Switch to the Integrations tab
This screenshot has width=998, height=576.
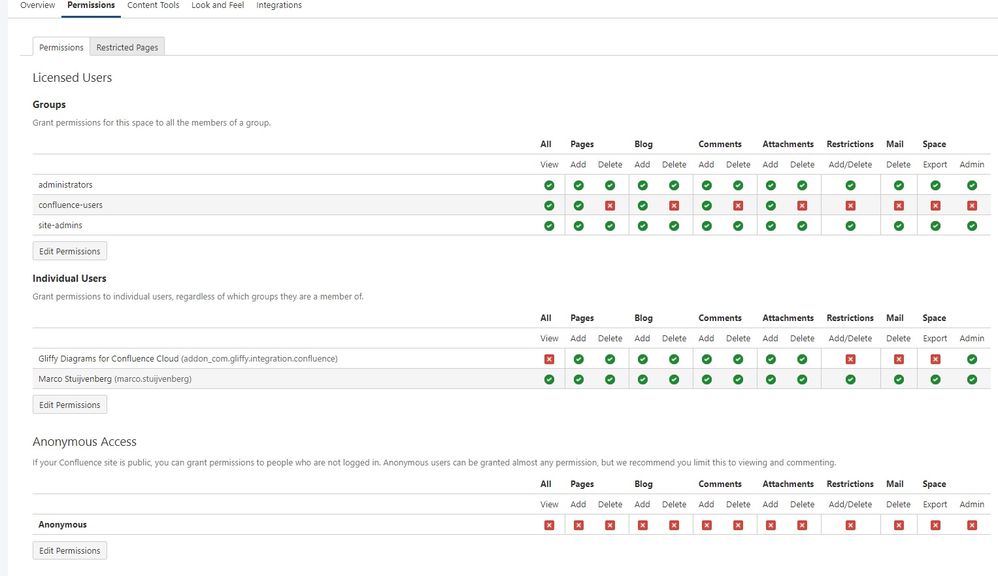(279, 5)
